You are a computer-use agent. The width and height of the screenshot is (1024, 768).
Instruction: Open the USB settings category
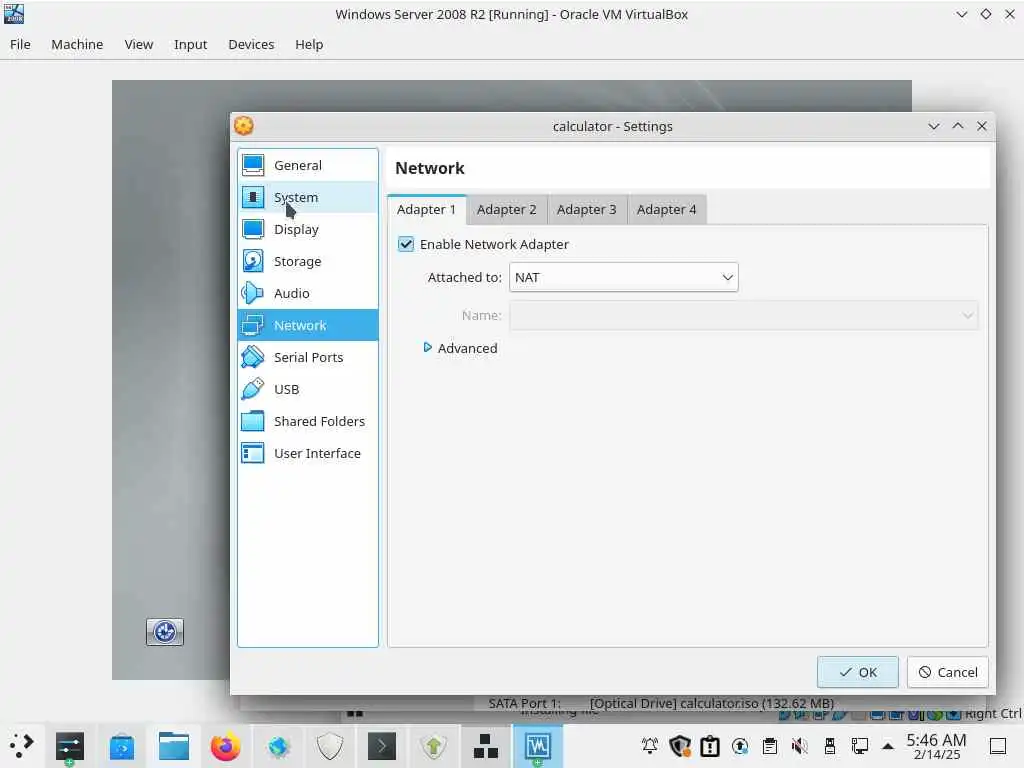tap(308, 389)
